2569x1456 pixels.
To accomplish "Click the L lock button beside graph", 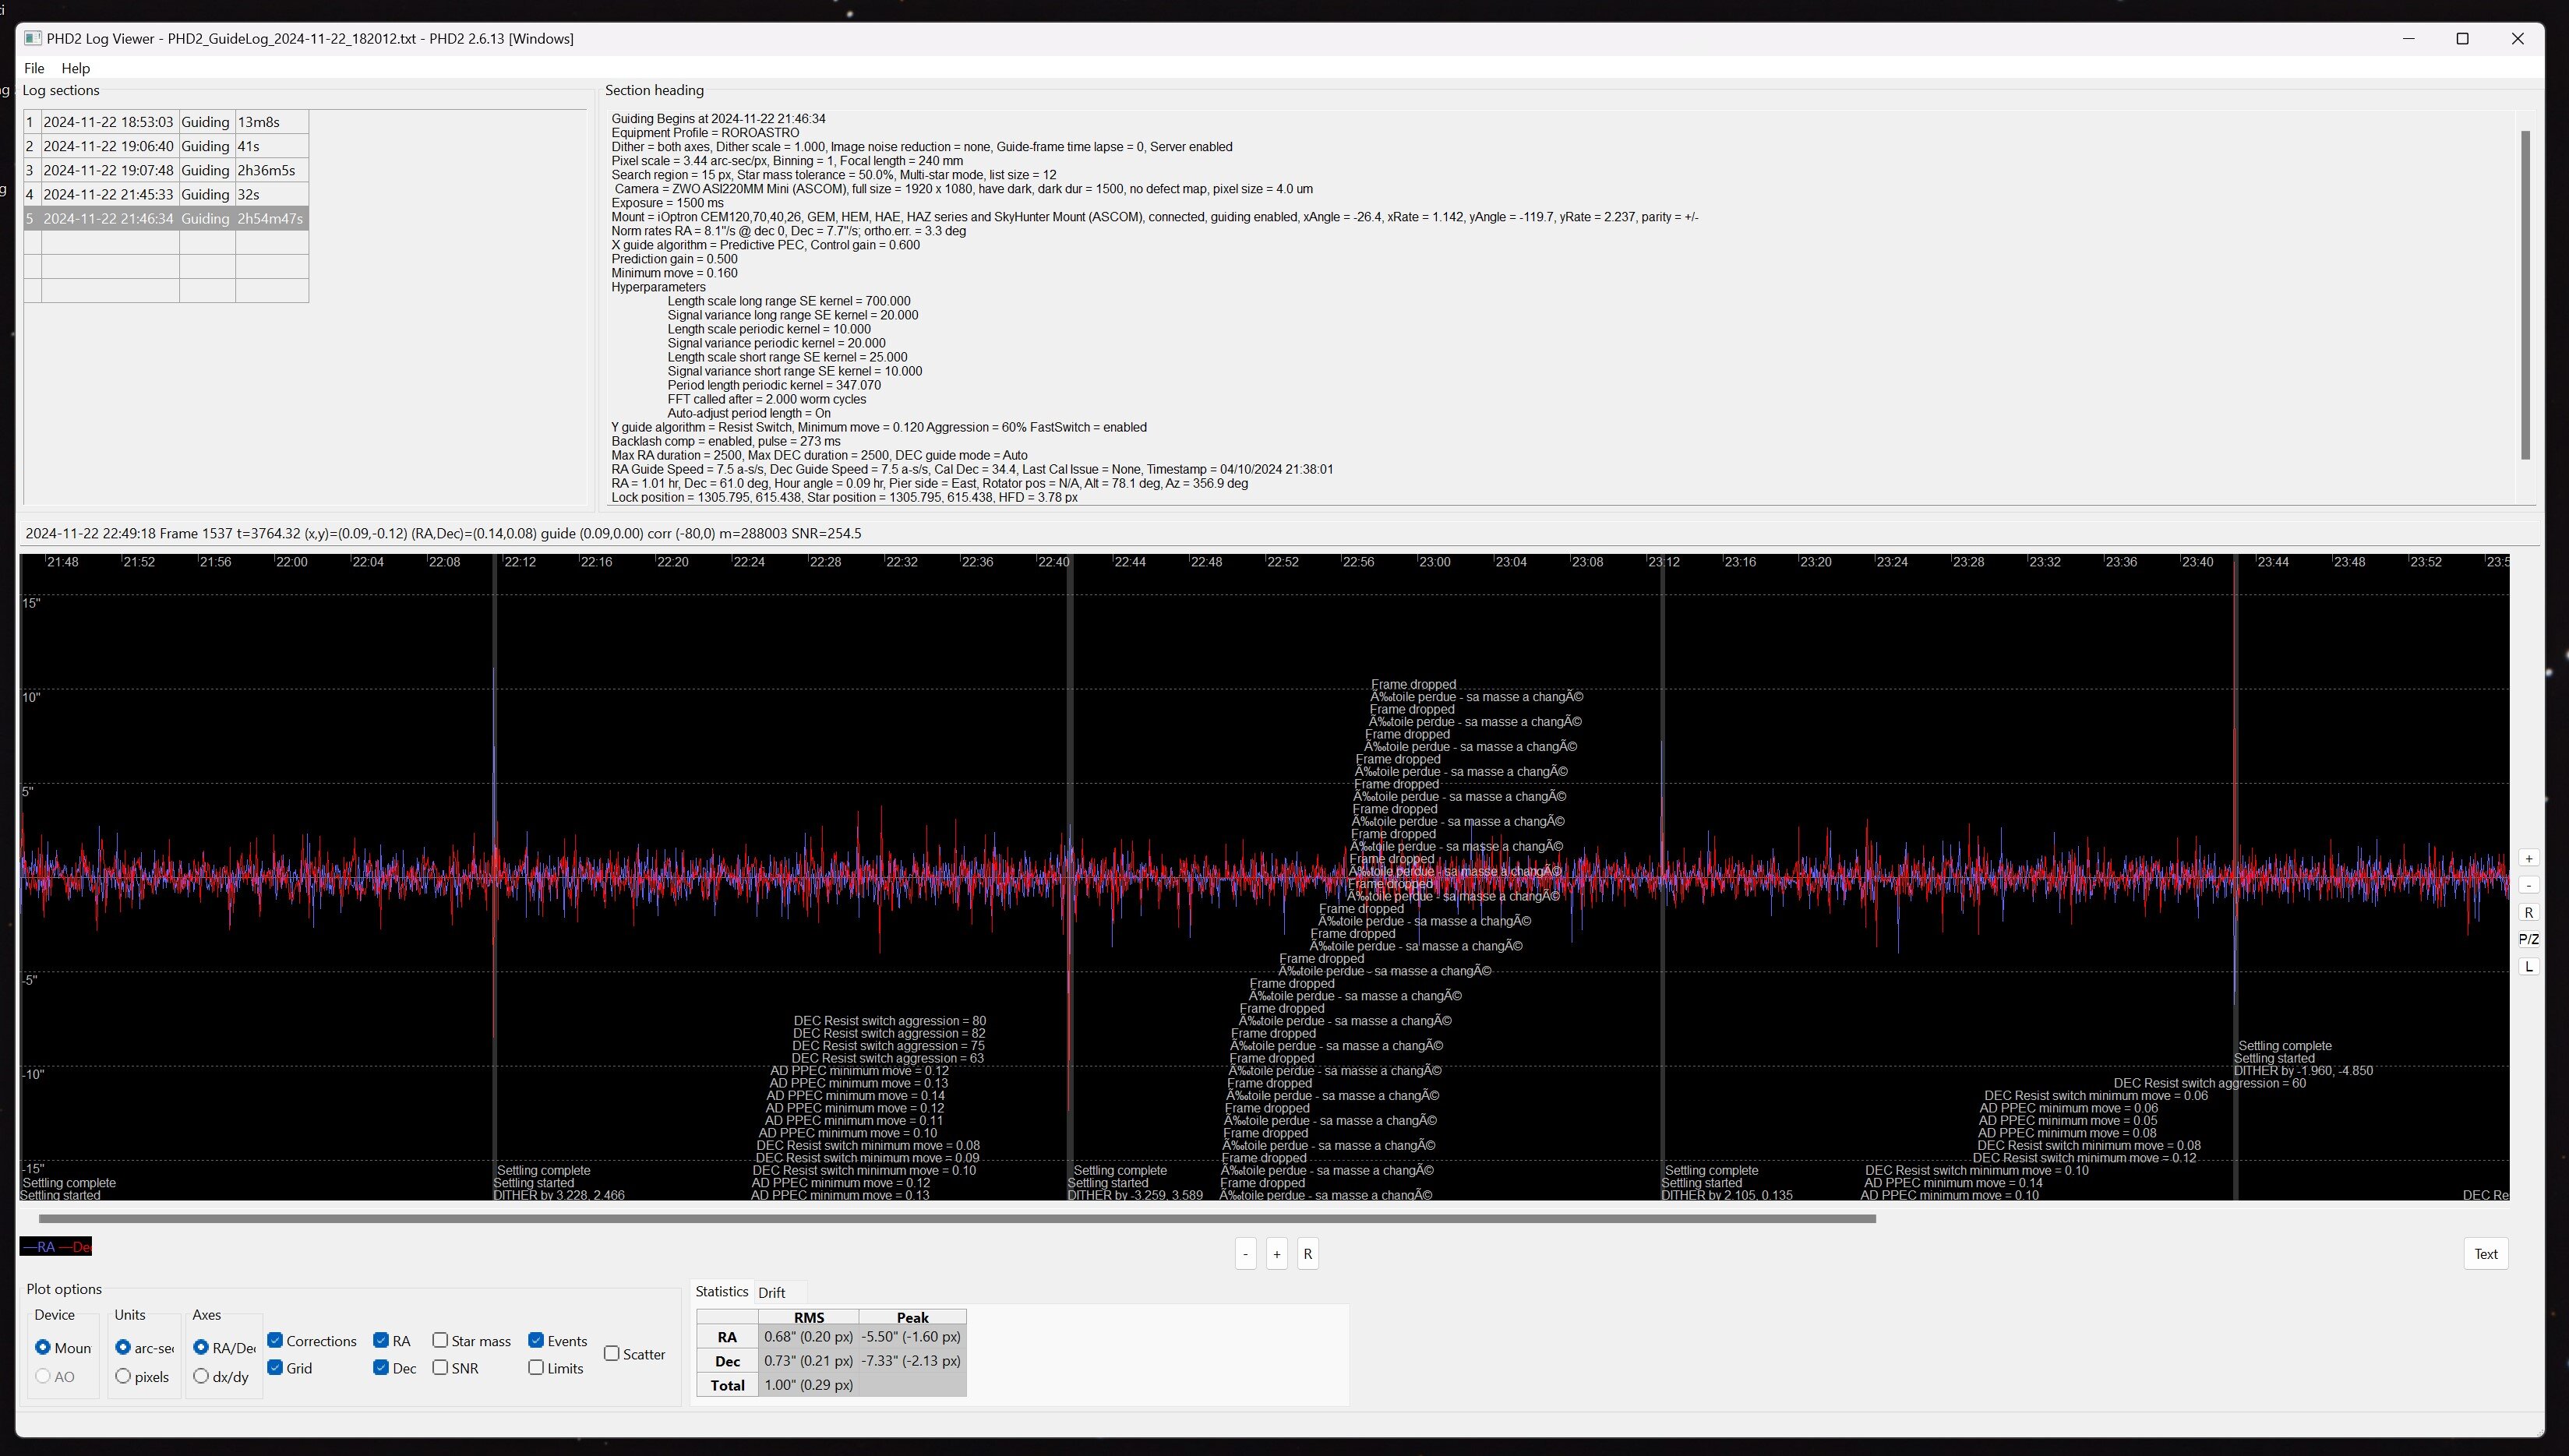I will 2528,967.
